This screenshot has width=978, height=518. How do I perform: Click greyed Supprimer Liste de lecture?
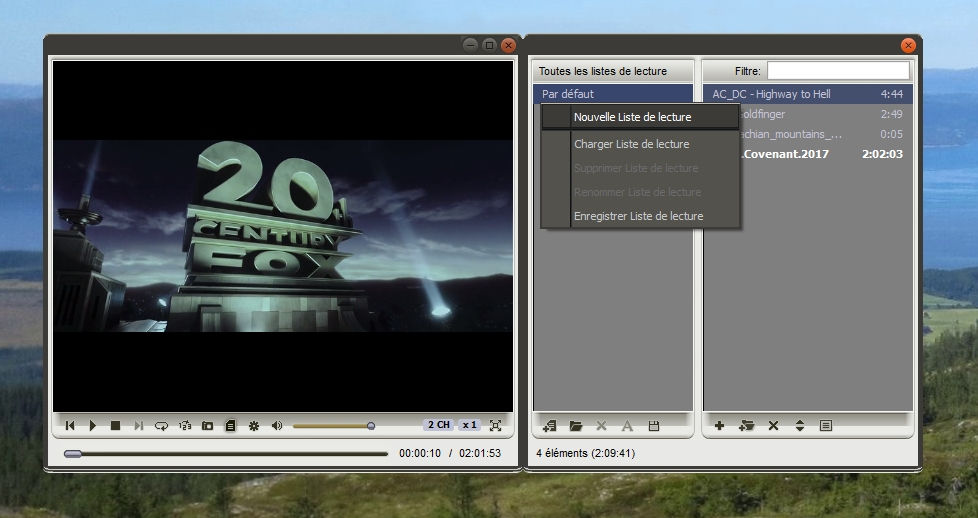tap(641, 169)
